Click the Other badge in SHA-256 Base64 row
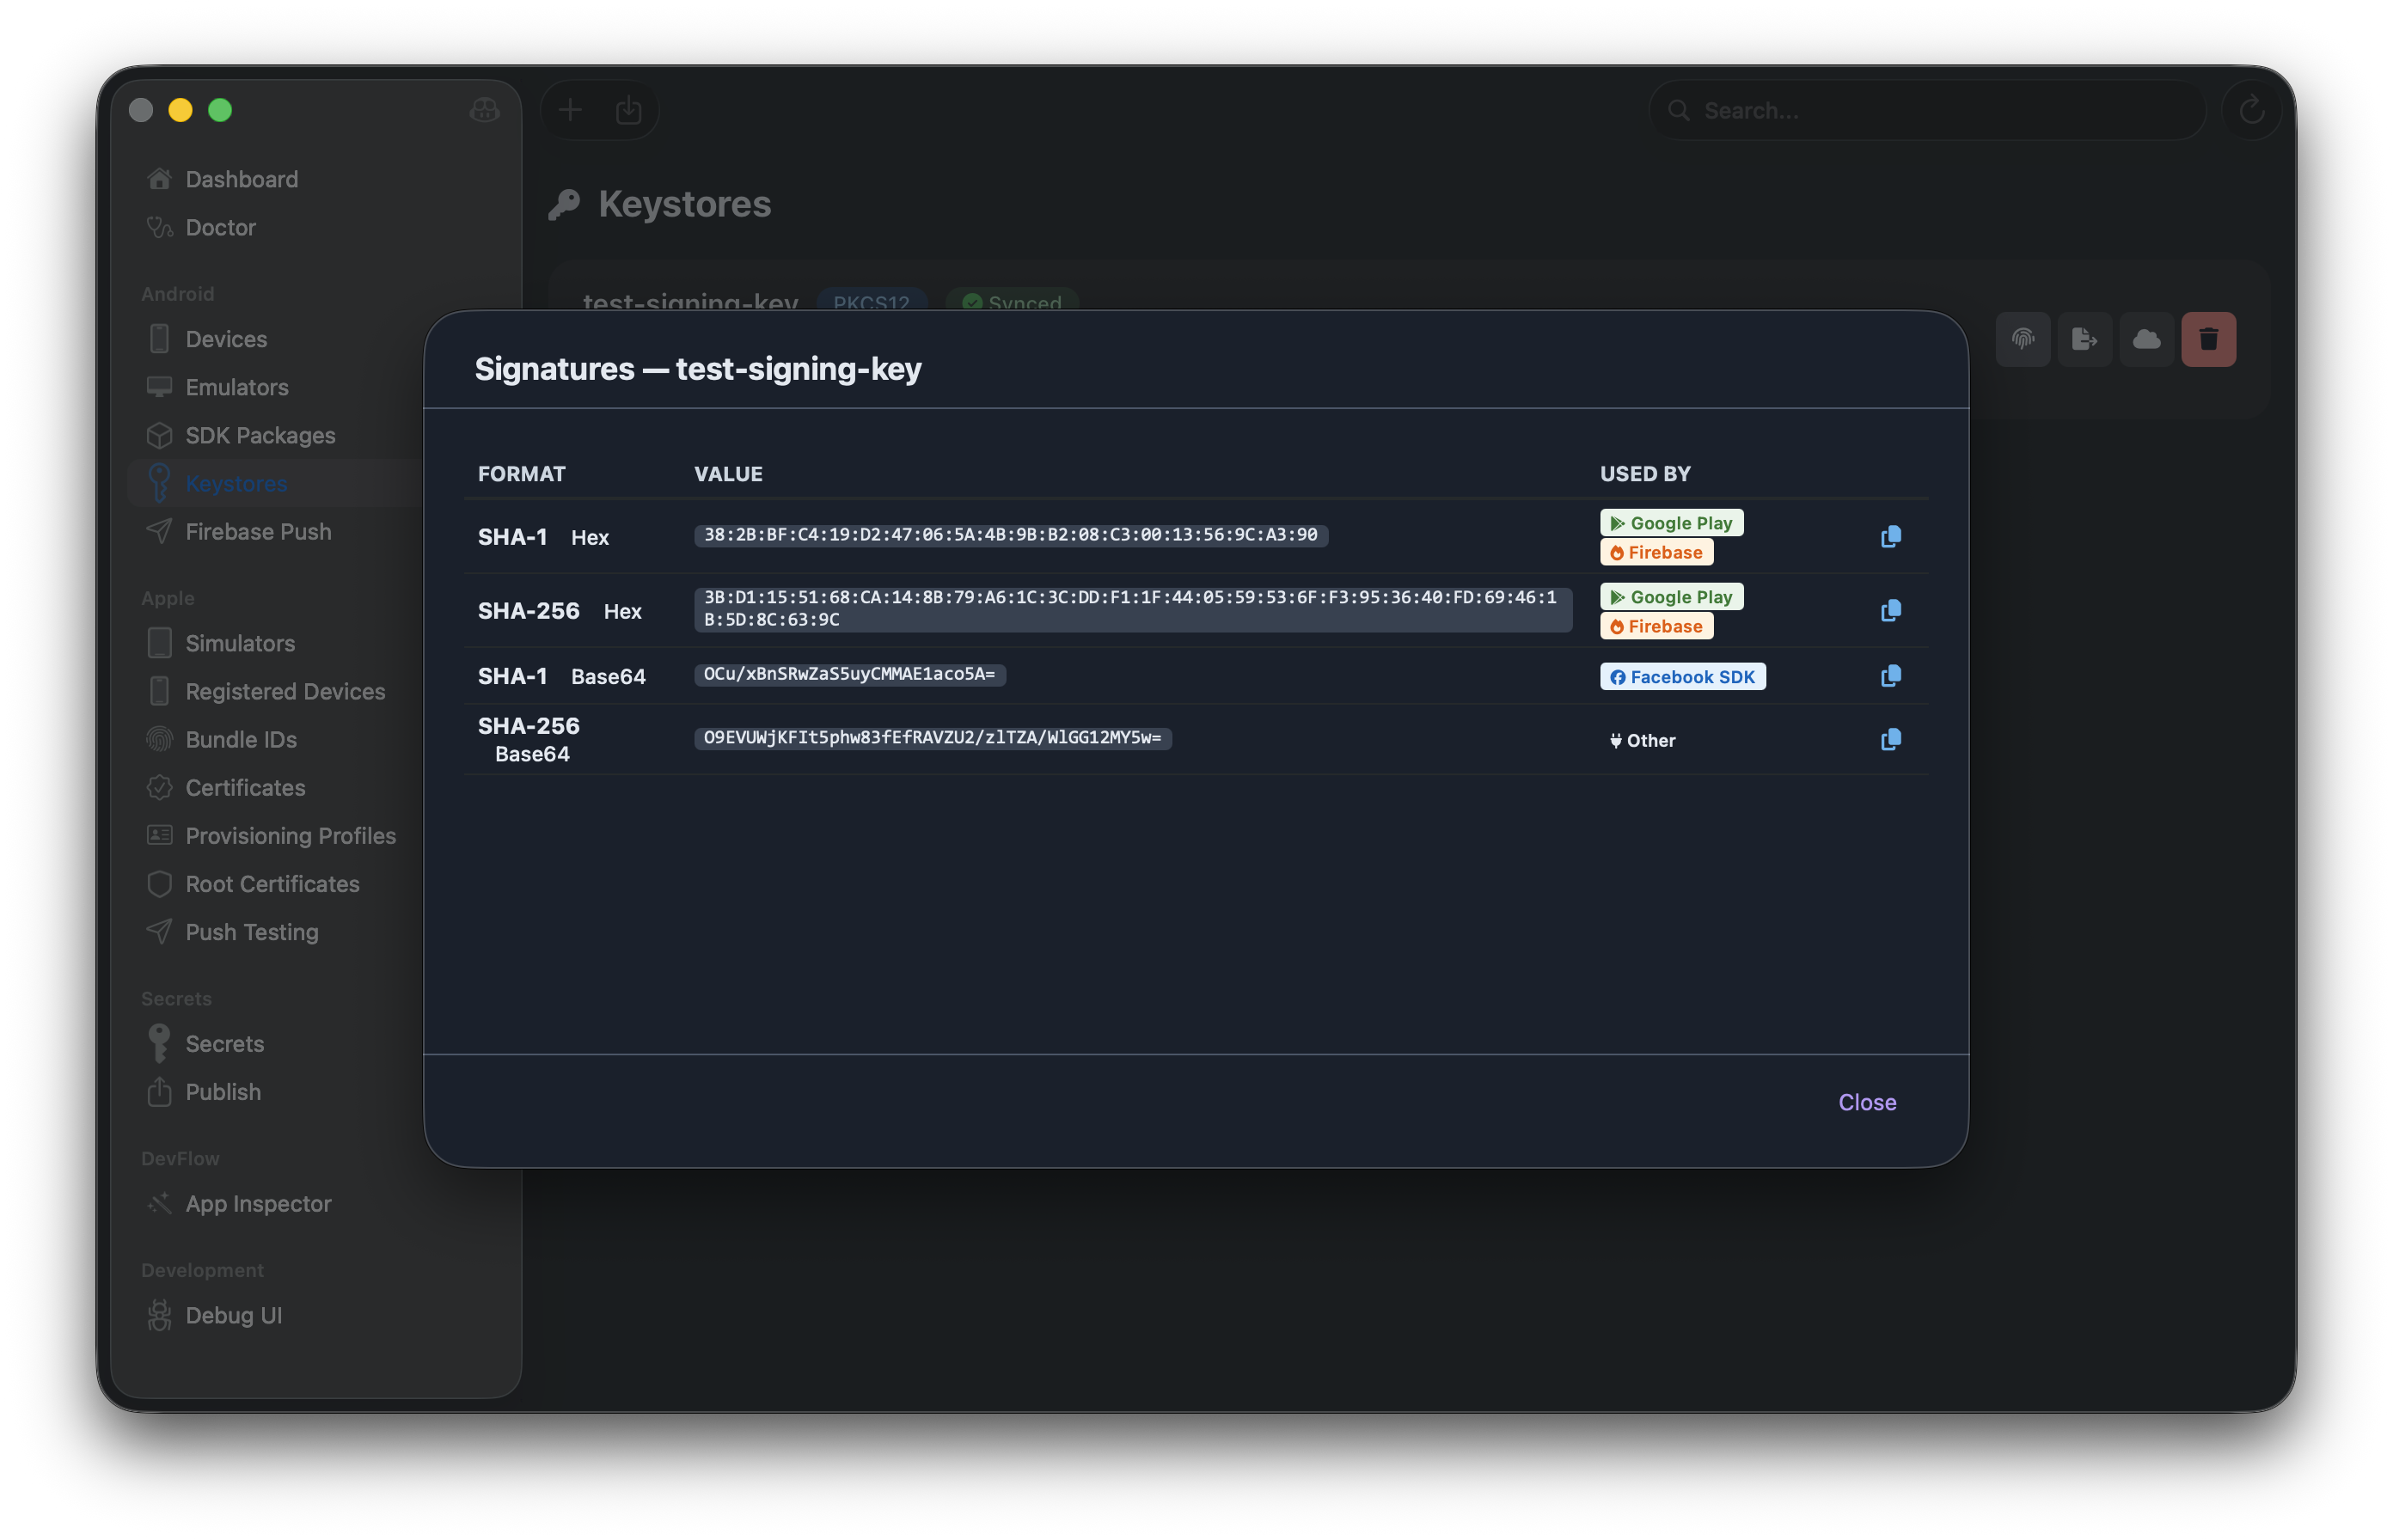2393x1540 pixels. pyautogui.click(x=1641, y=741)
